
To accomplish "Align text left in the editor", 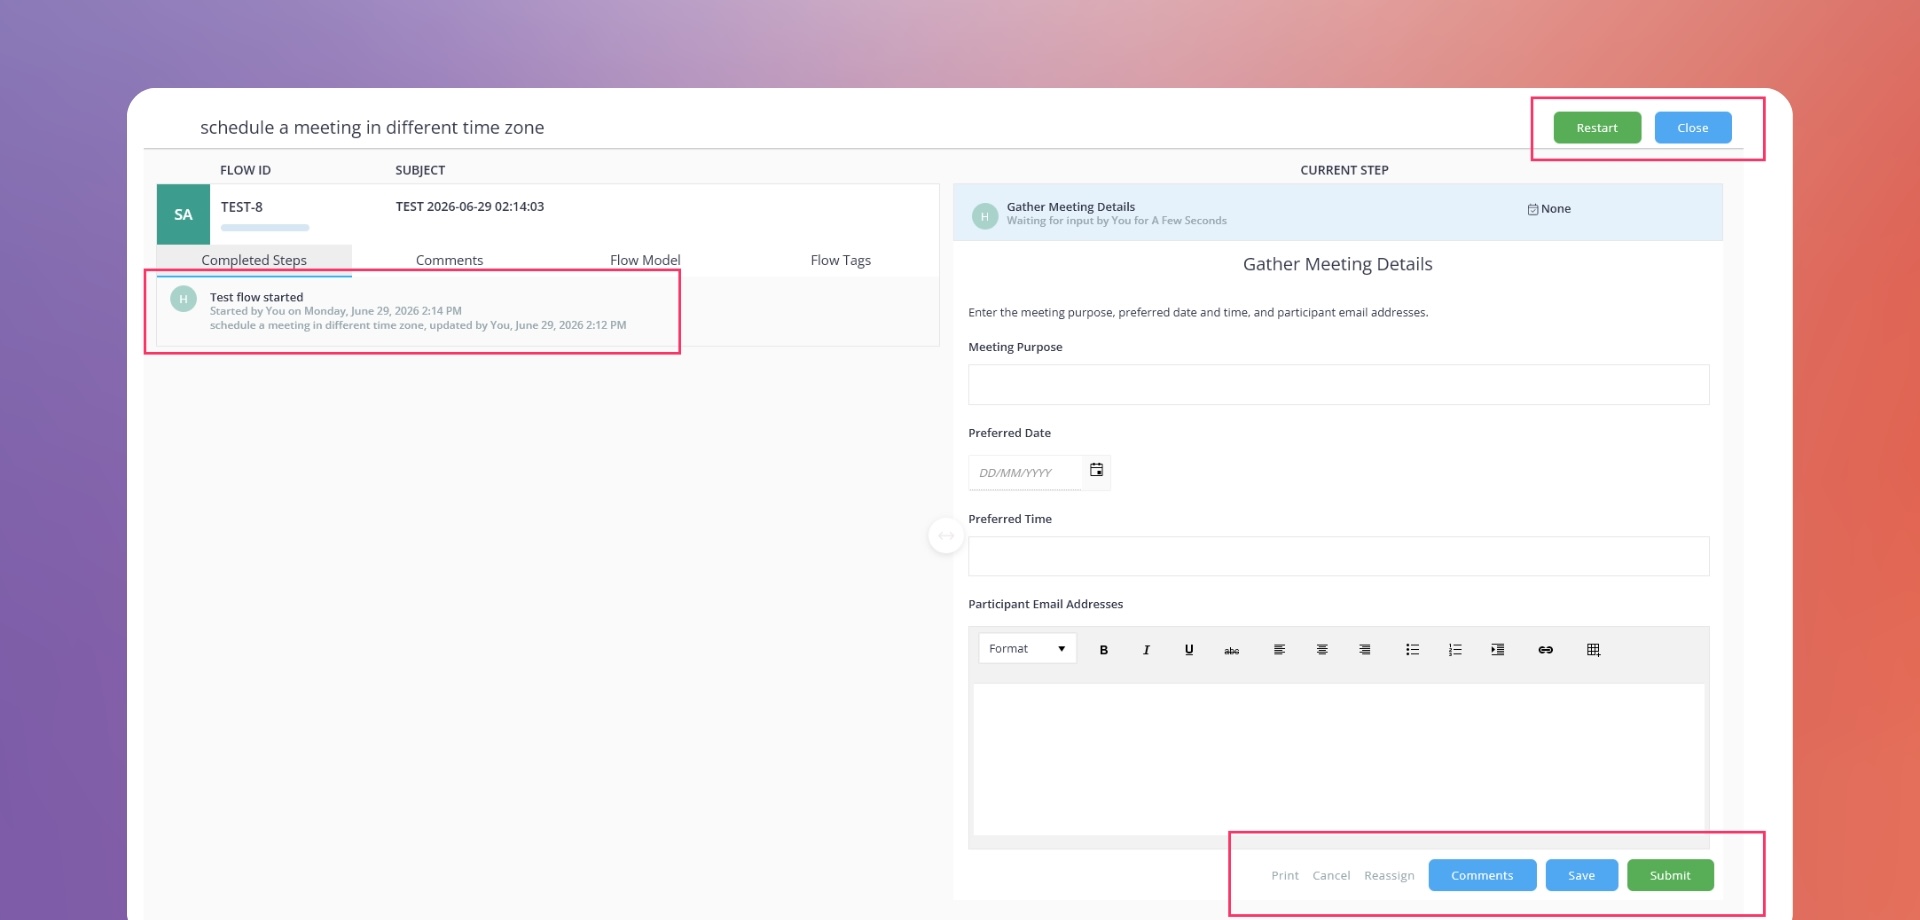I will (x=1279, y=650).
